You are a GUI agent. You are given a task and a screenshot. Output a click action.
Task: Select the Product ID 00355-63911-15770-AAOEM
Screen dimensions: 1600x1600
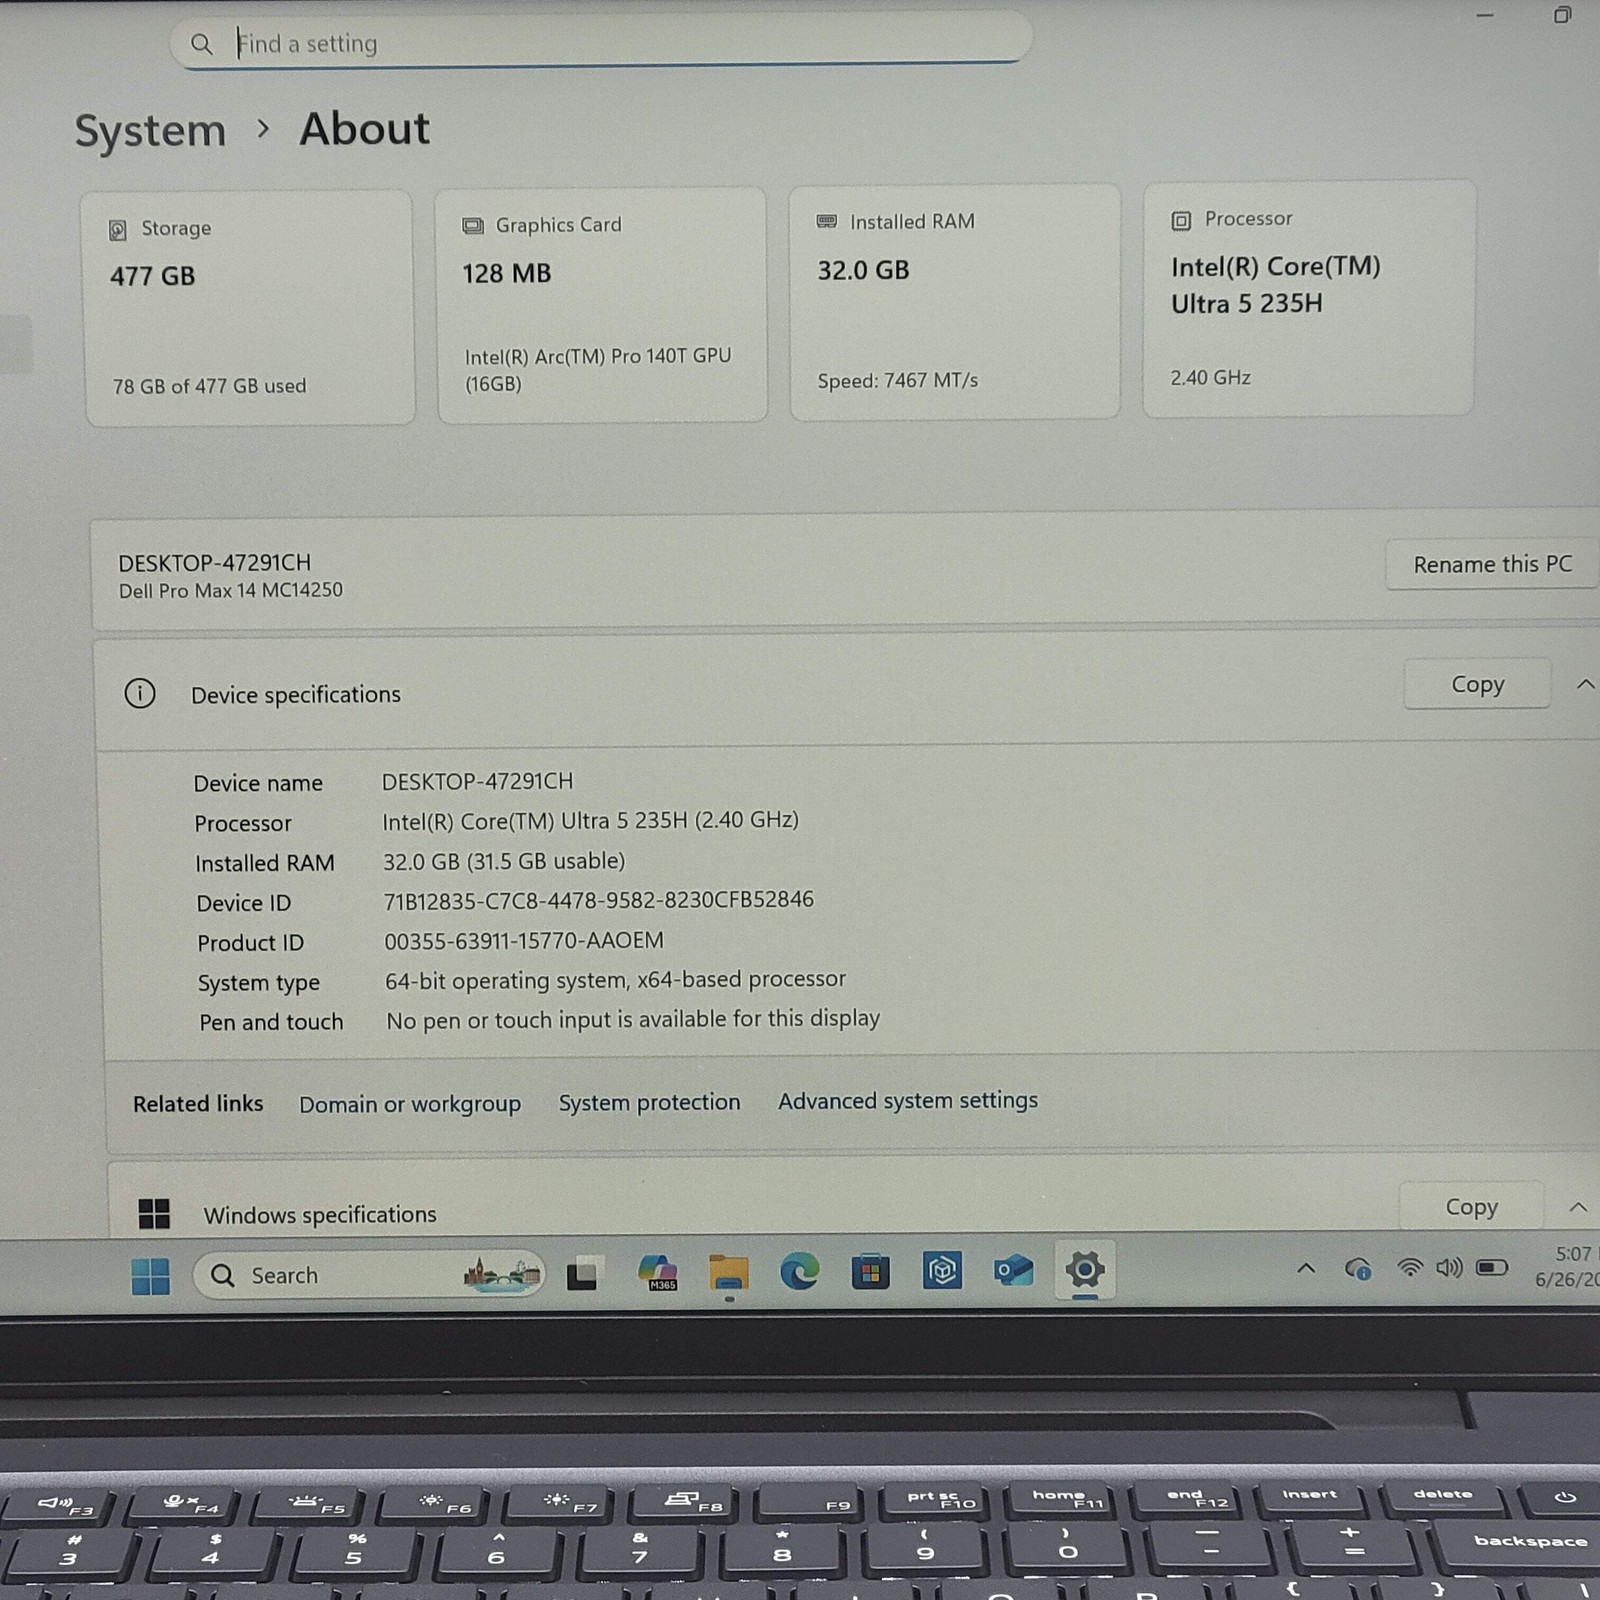524,941
